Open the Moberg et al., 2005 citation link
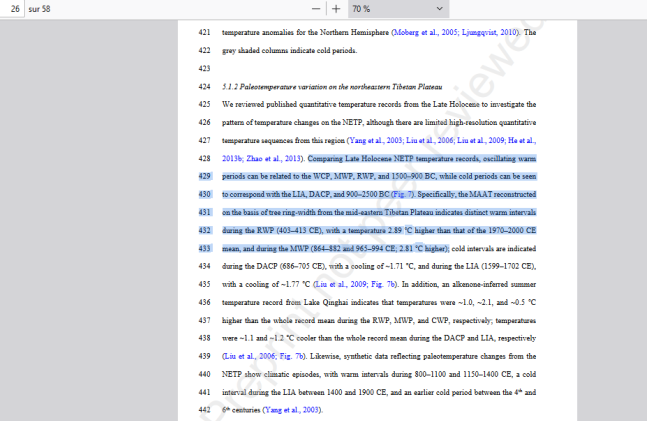The image size is (647, 421). 425,32
